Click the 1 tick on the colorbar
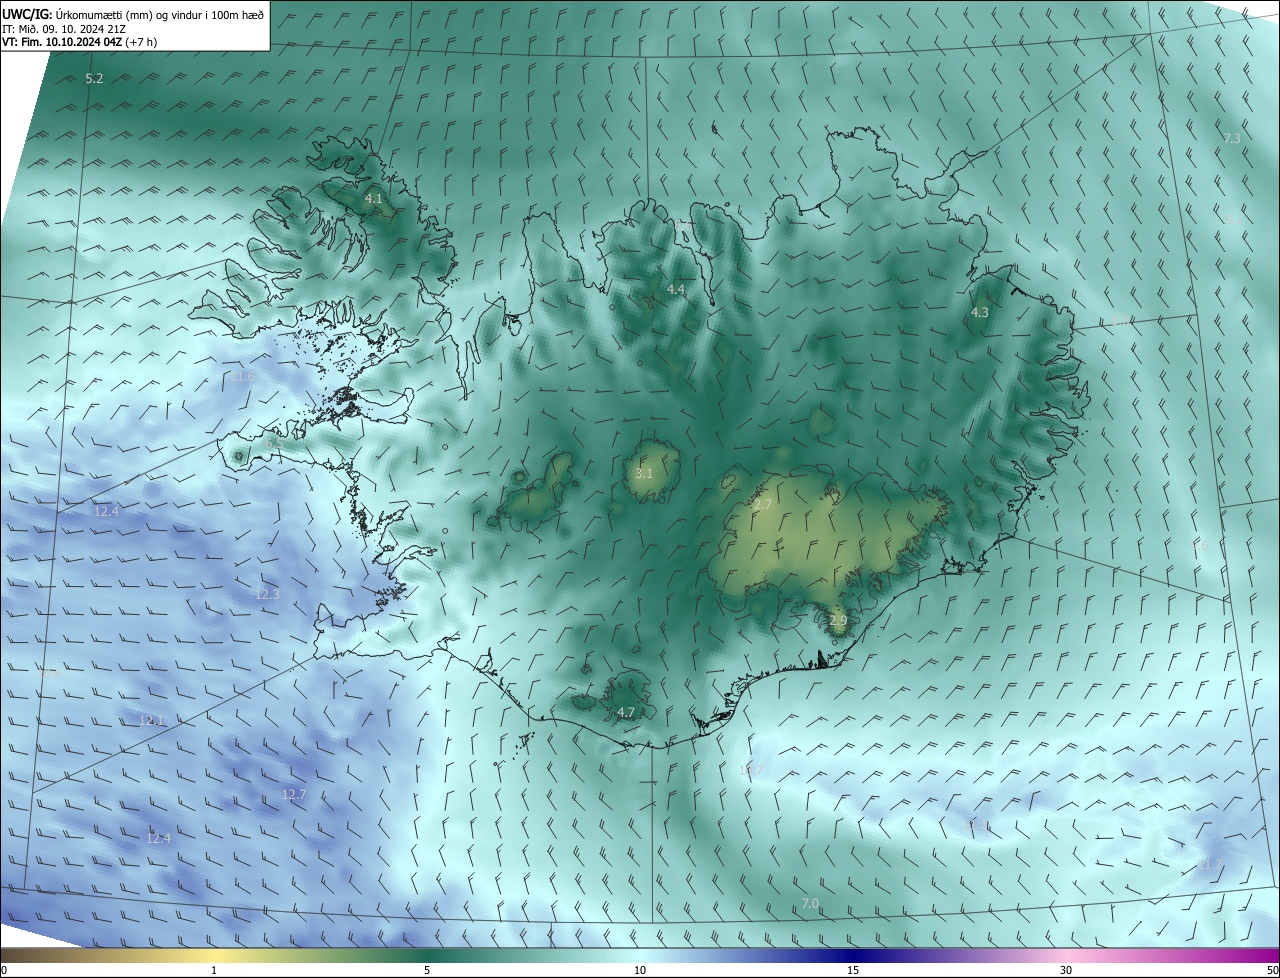Image resolution: width=1280 pixels, height=978 pixels. pos(214,970)
